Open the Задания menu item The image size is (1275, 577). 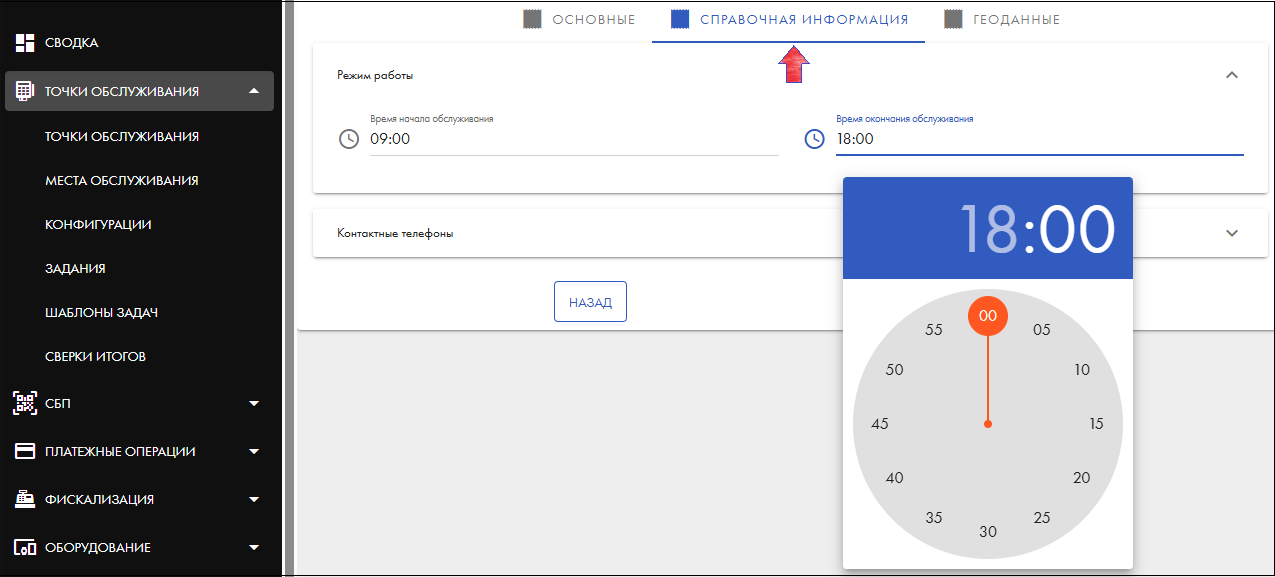[75, 269]
